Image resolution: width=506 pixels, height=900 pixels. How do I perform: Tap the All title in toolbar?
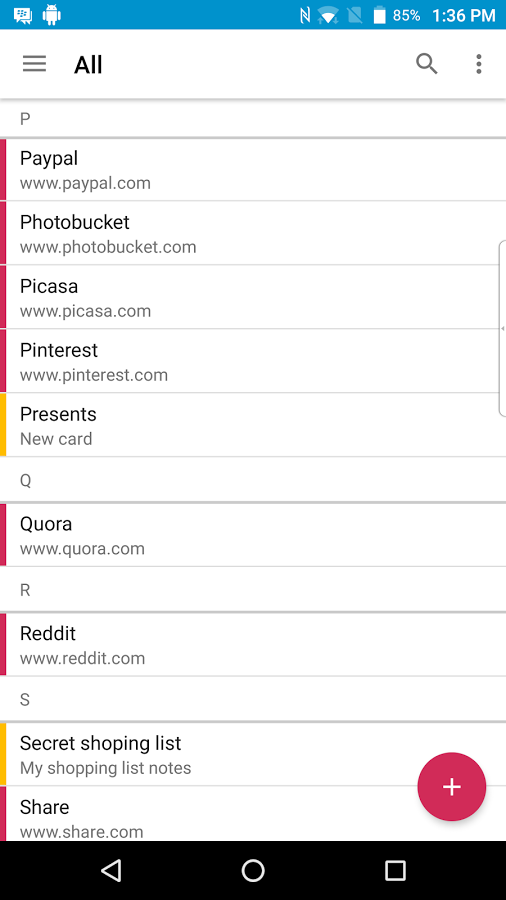[x=88, y=65]
